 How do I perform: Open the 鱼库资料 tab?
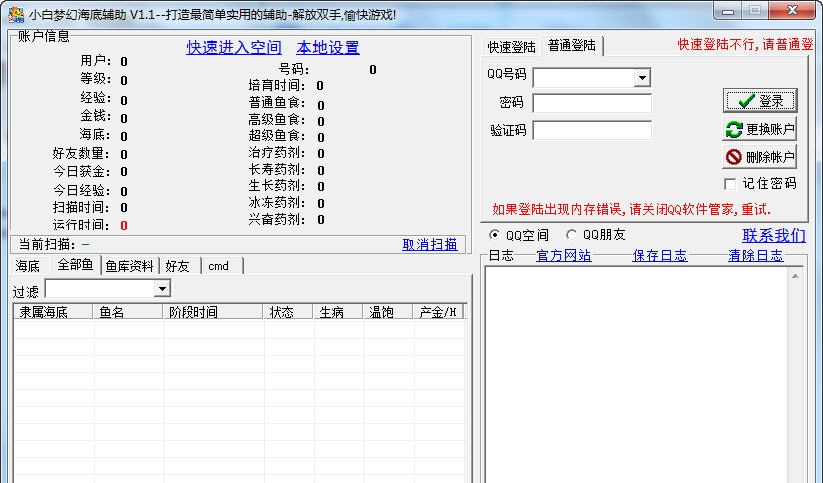pyautogui.click(x=129, y=266)
